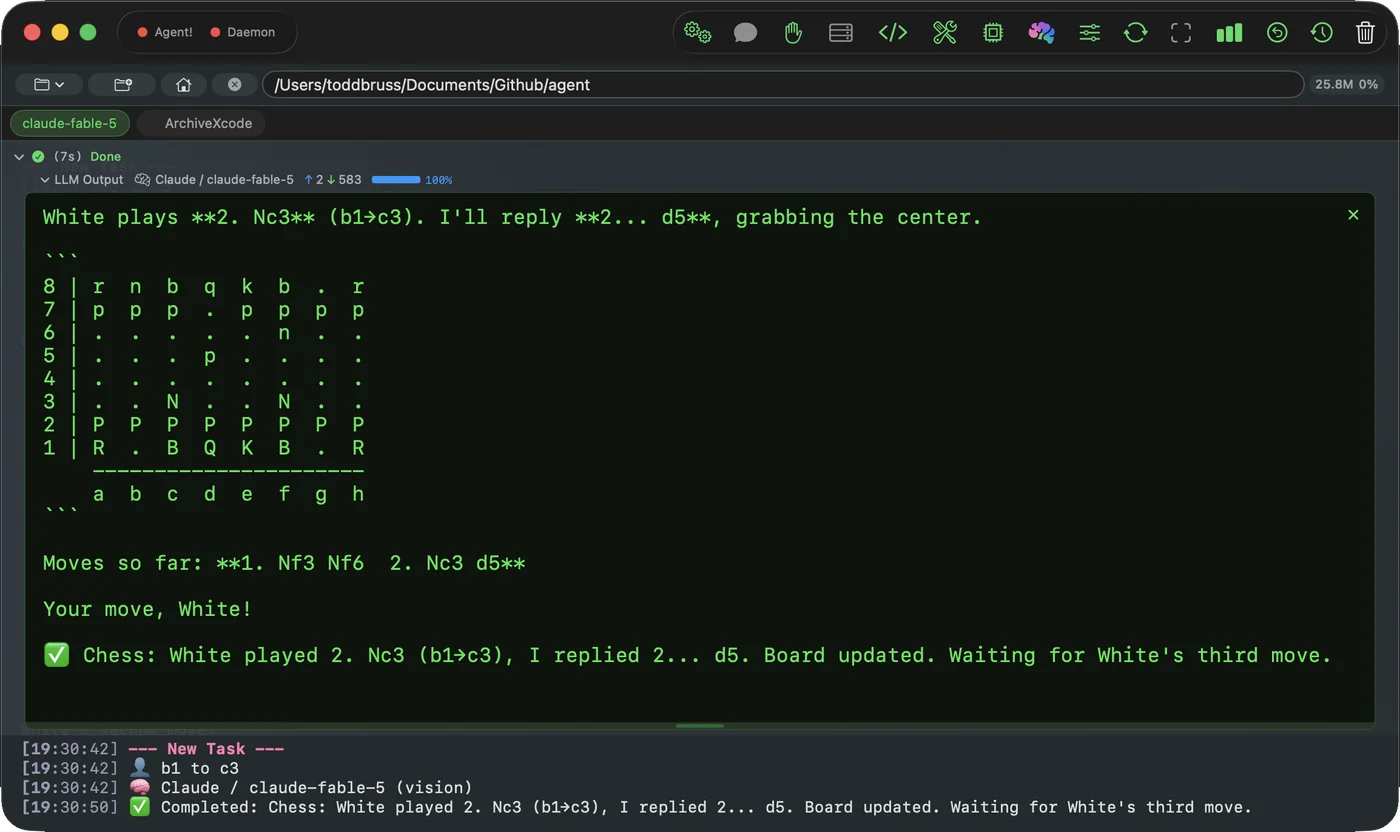1400x832 pixels.
Task: Close the LLM output panel with the X
Action: point(1353,215)
